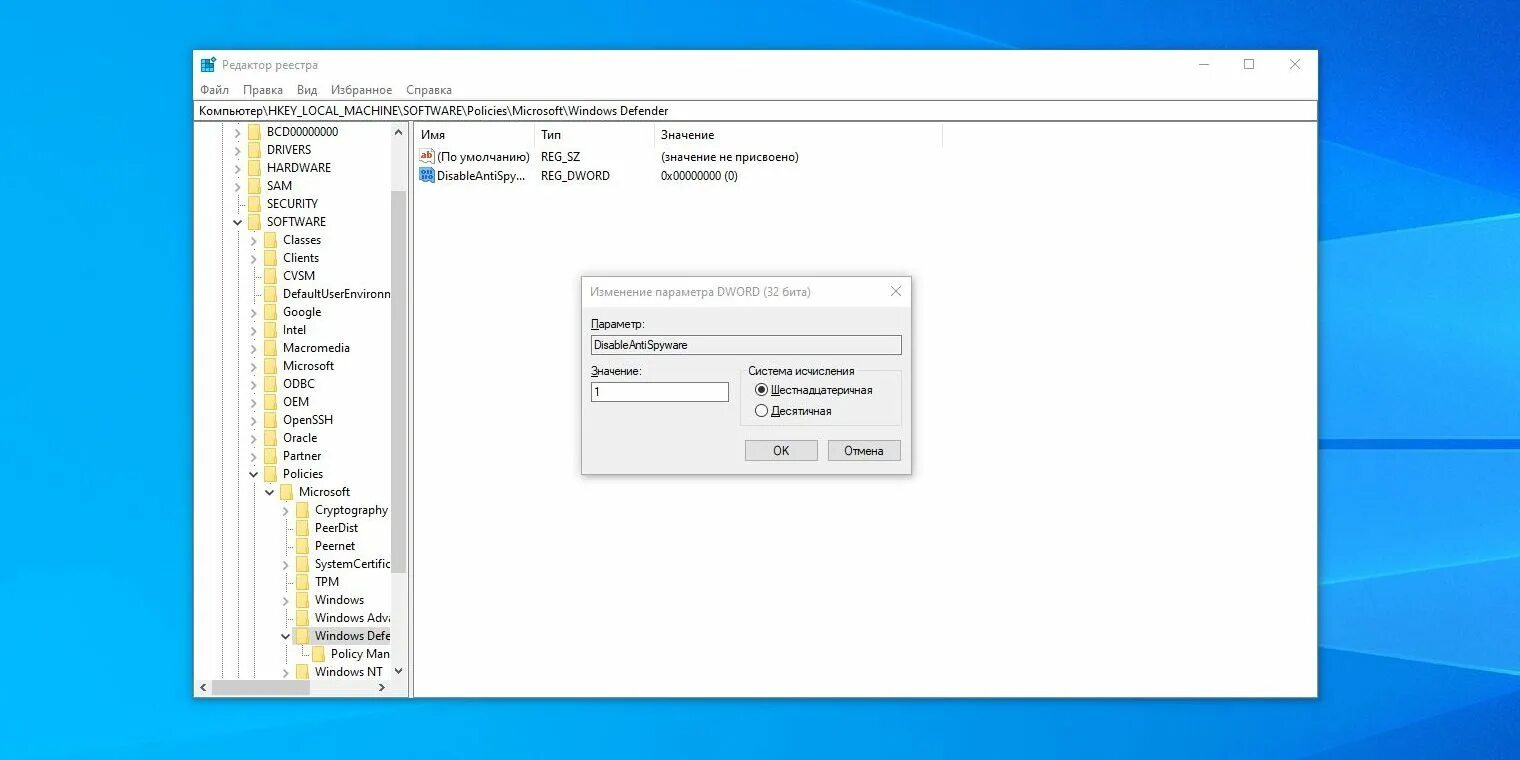Screen dimensions: 1520x760
Task: Close the DWORD edit dialog
Action: [x=896, y=292]
